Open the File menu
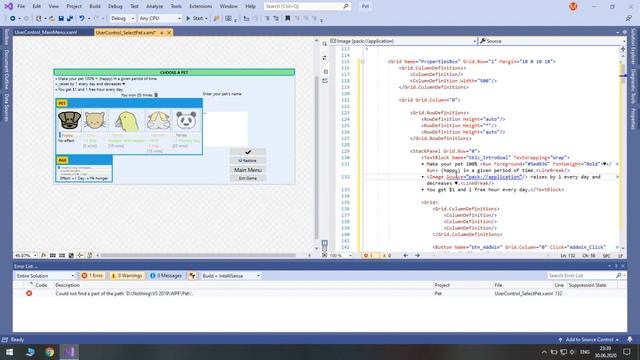Screen dimensions: 640x360 pyautogui.click(x=21, y=6)
